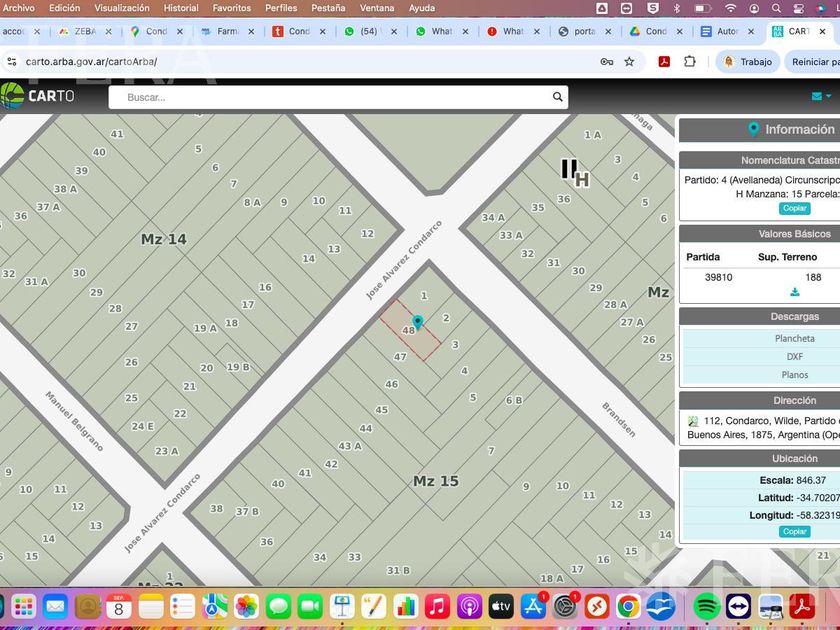Click Copiar under Ubicación
The image size is (840, 630).
coord(794,531)
